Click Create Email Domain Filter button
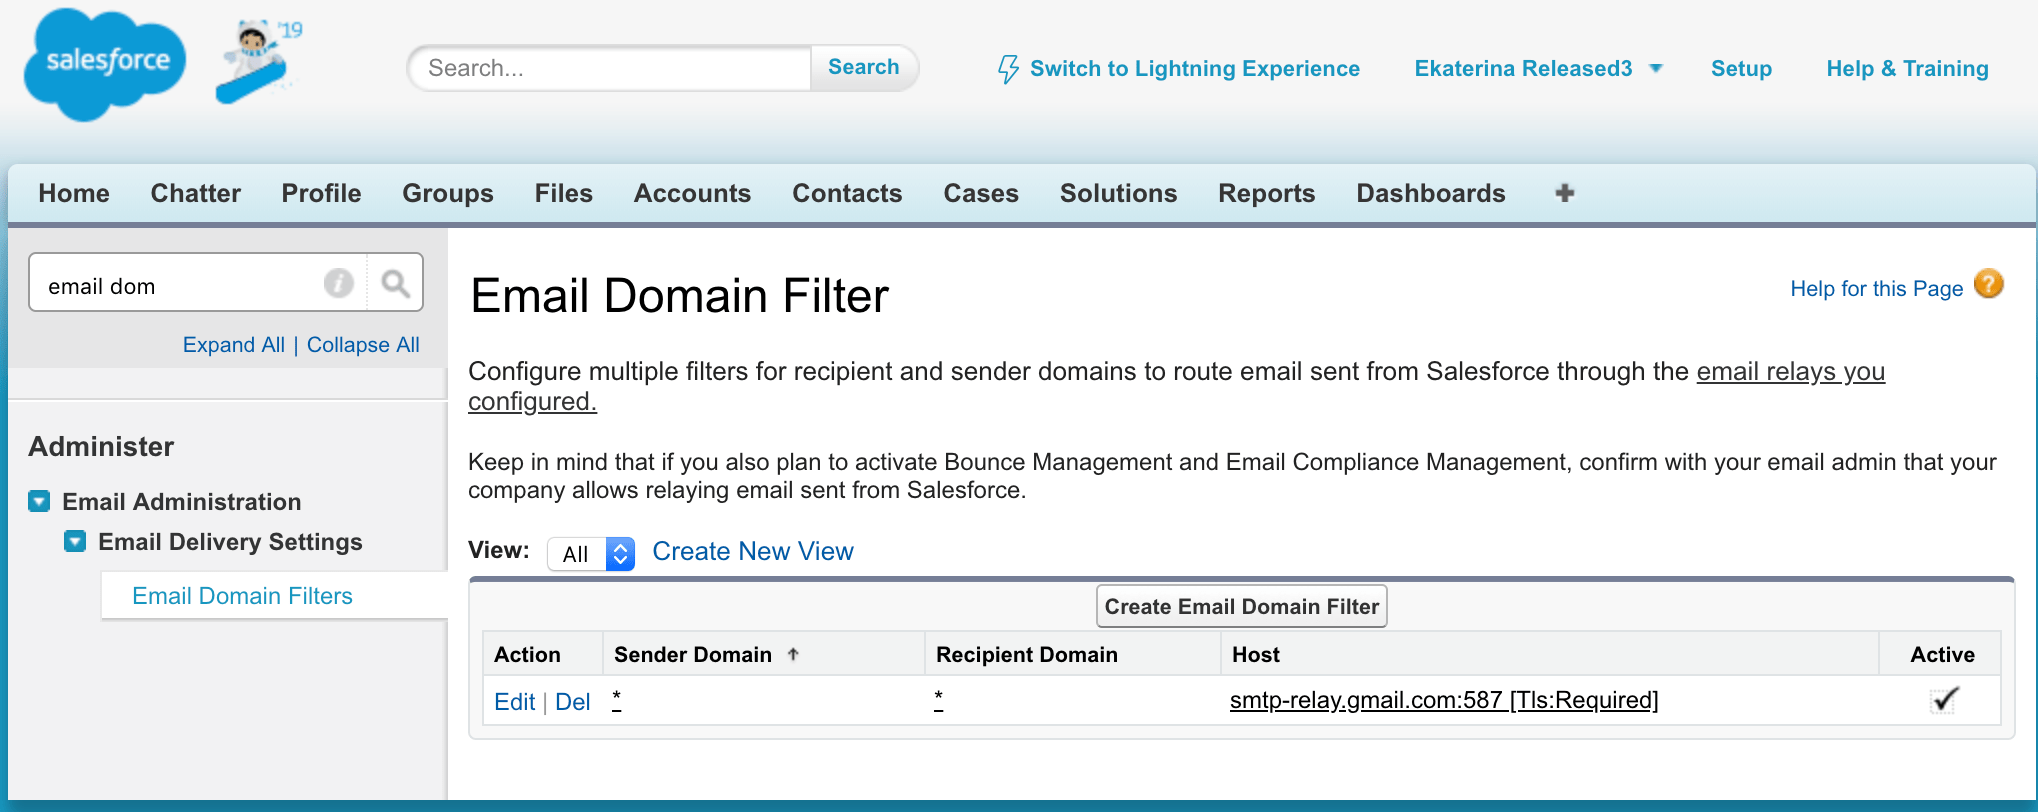 1241,606
